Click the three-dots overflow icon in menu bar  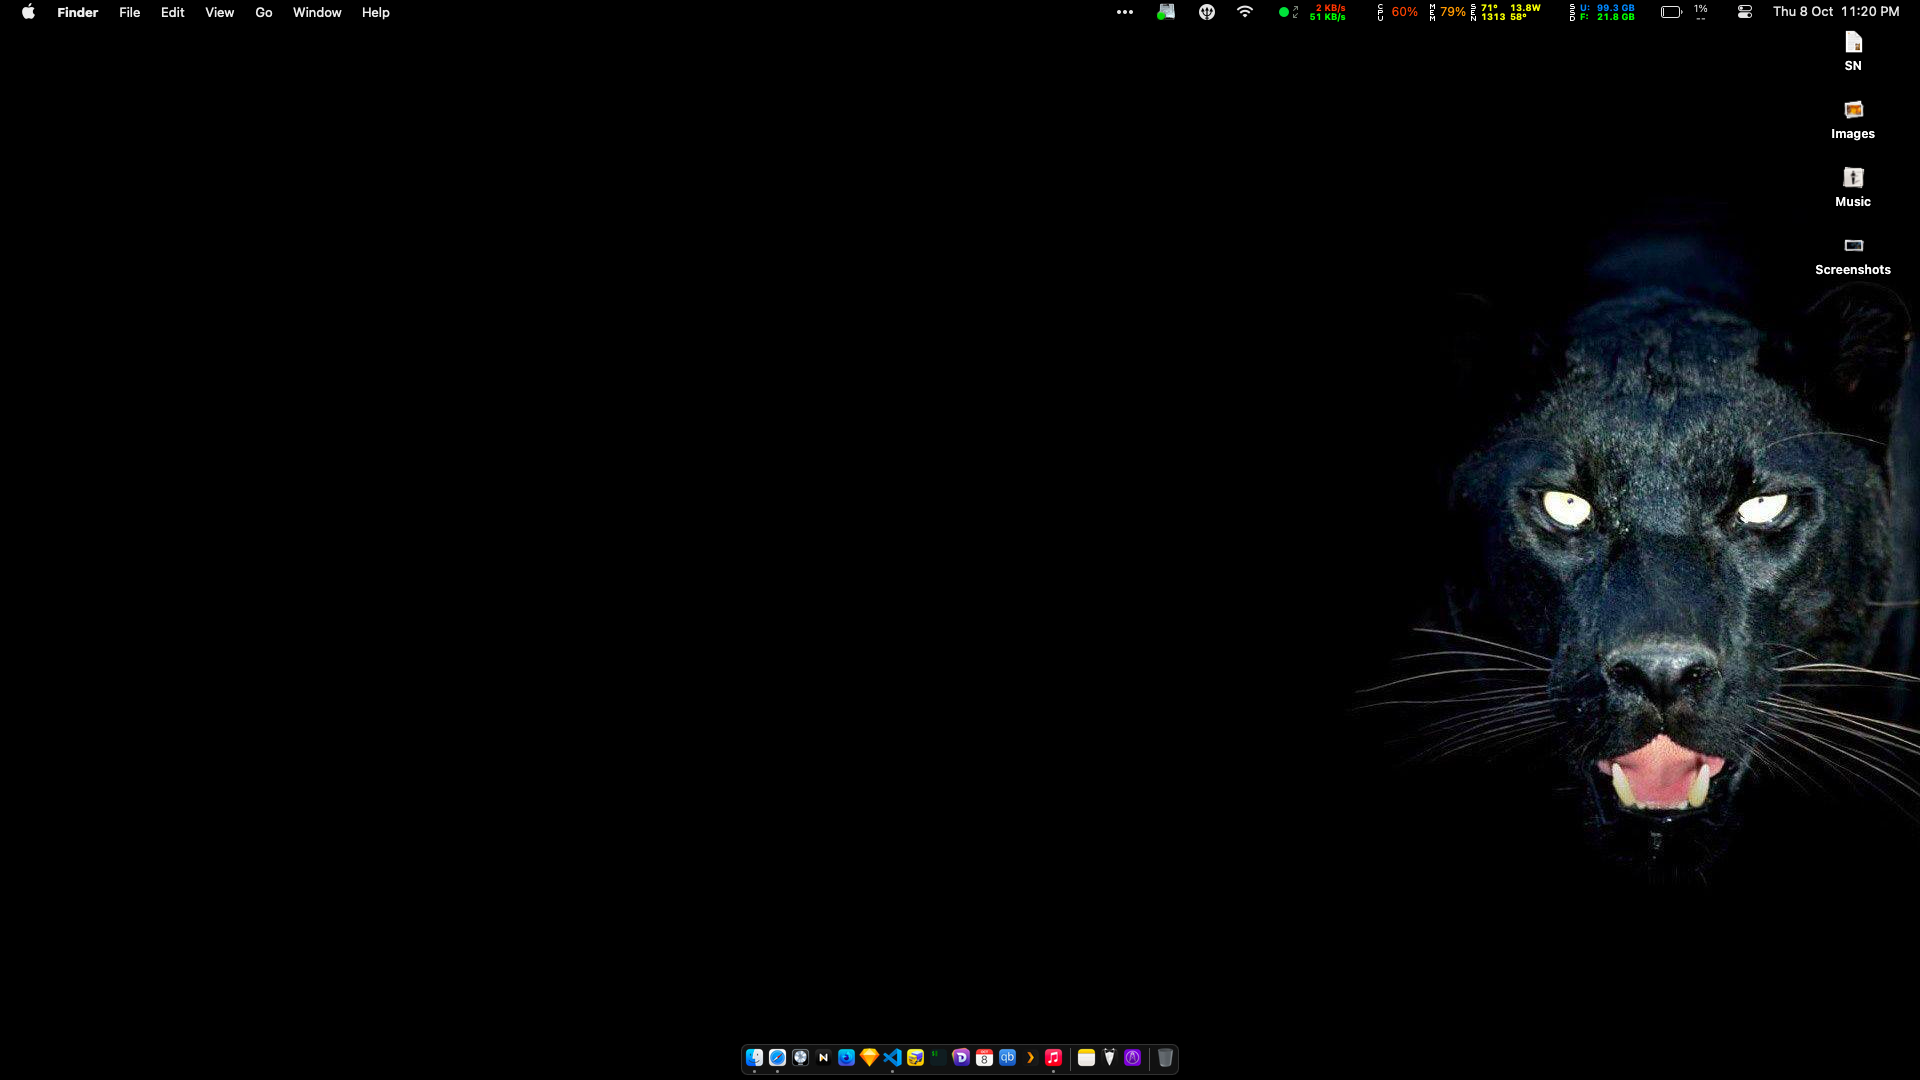tap(1124, 12)
